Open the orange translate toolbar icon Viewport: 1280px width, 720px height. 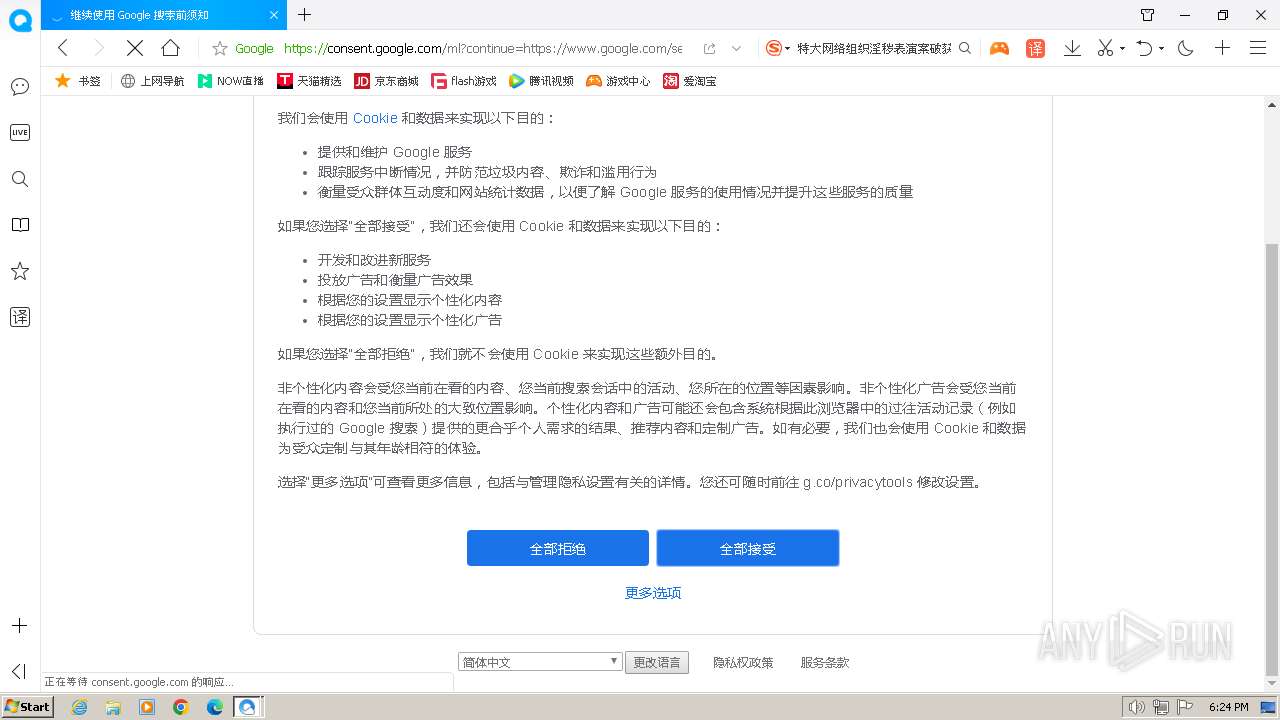pyautogui.click(x=1036, y=48)
